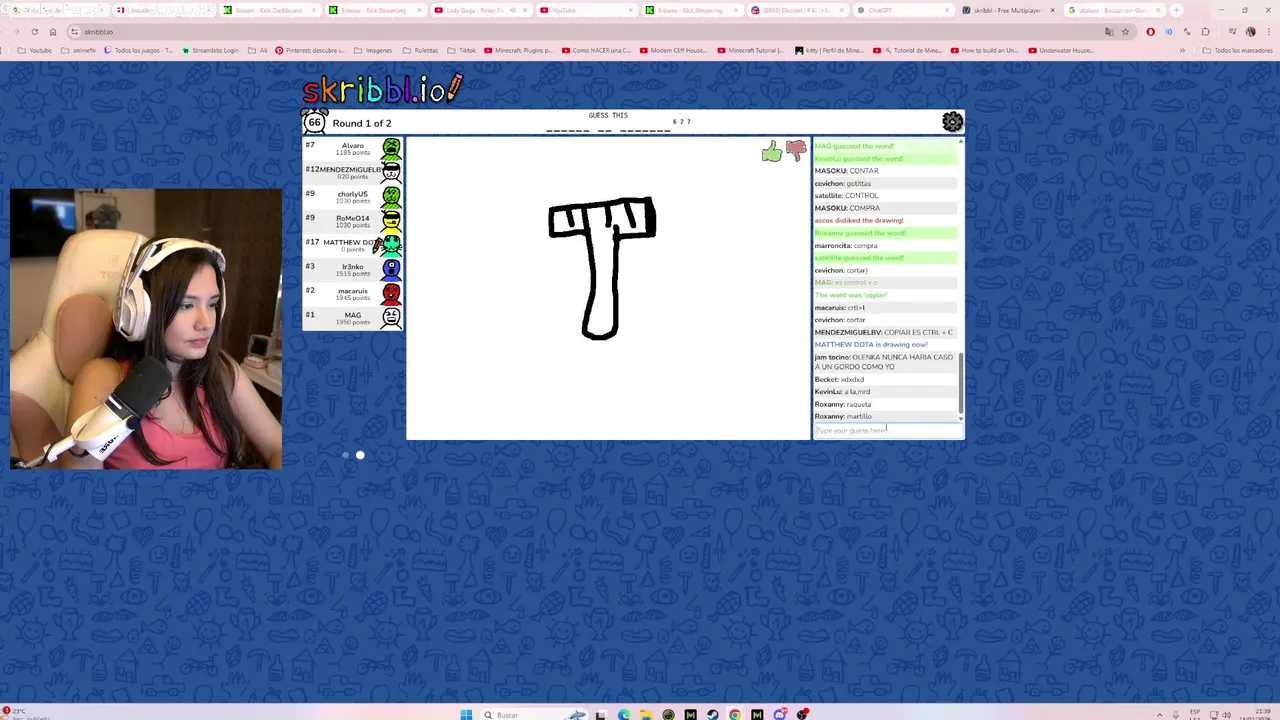Reload the page
The width and height of the screenshot is (1280, 720).
[x=34, y=32]
